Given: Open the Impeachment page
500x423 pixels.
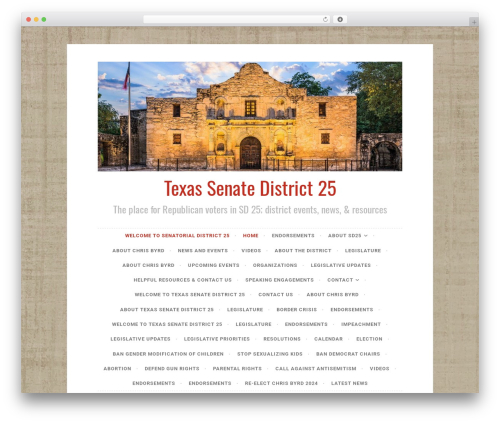Looking at the screenshot, I should coord(361,324).
